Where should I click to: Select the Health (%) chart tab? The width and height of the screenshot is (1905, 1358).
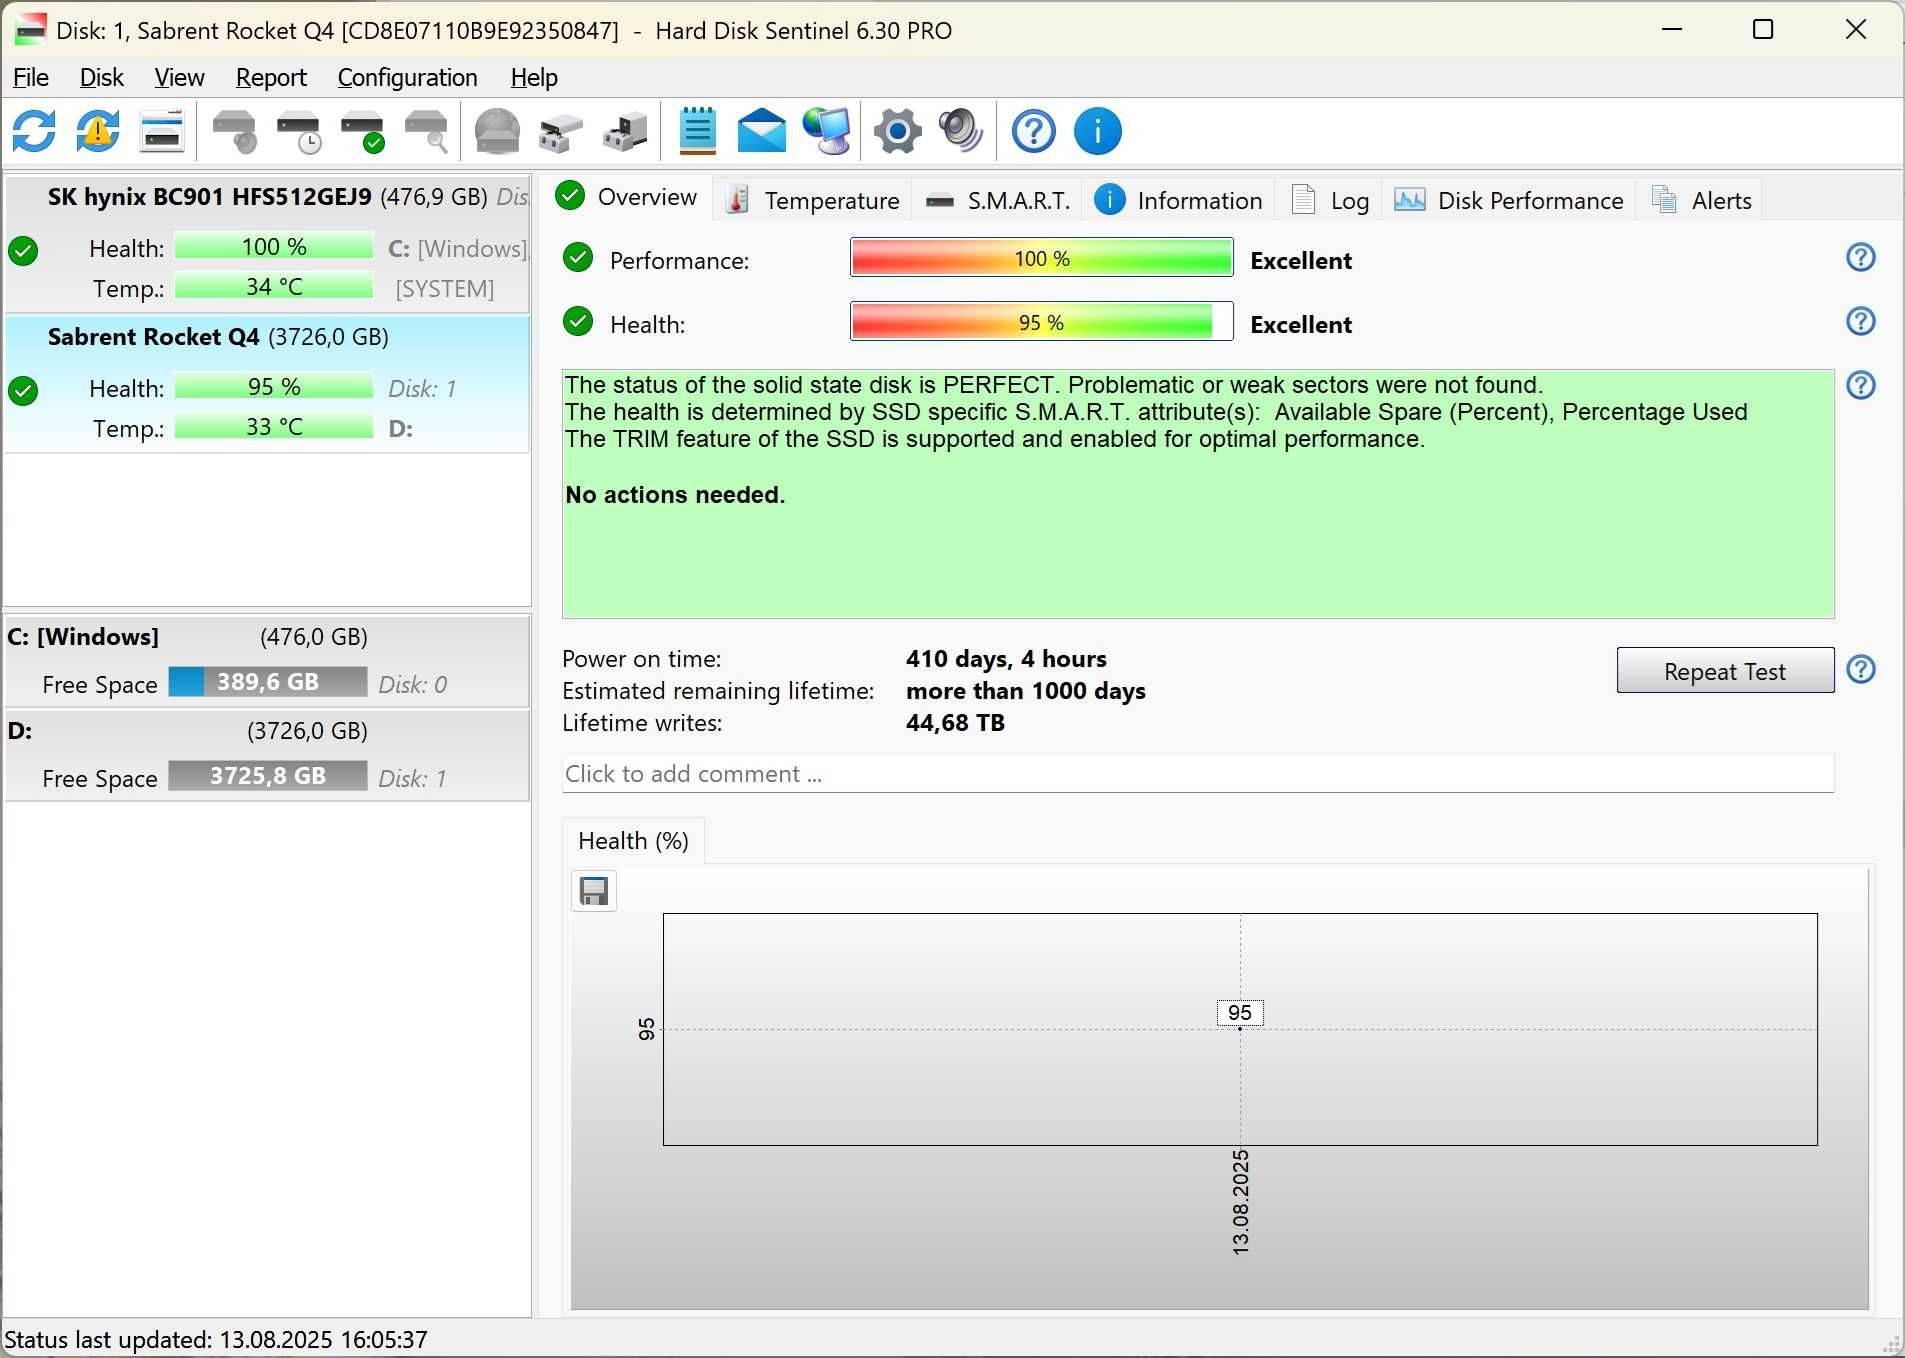pos(634,841)
